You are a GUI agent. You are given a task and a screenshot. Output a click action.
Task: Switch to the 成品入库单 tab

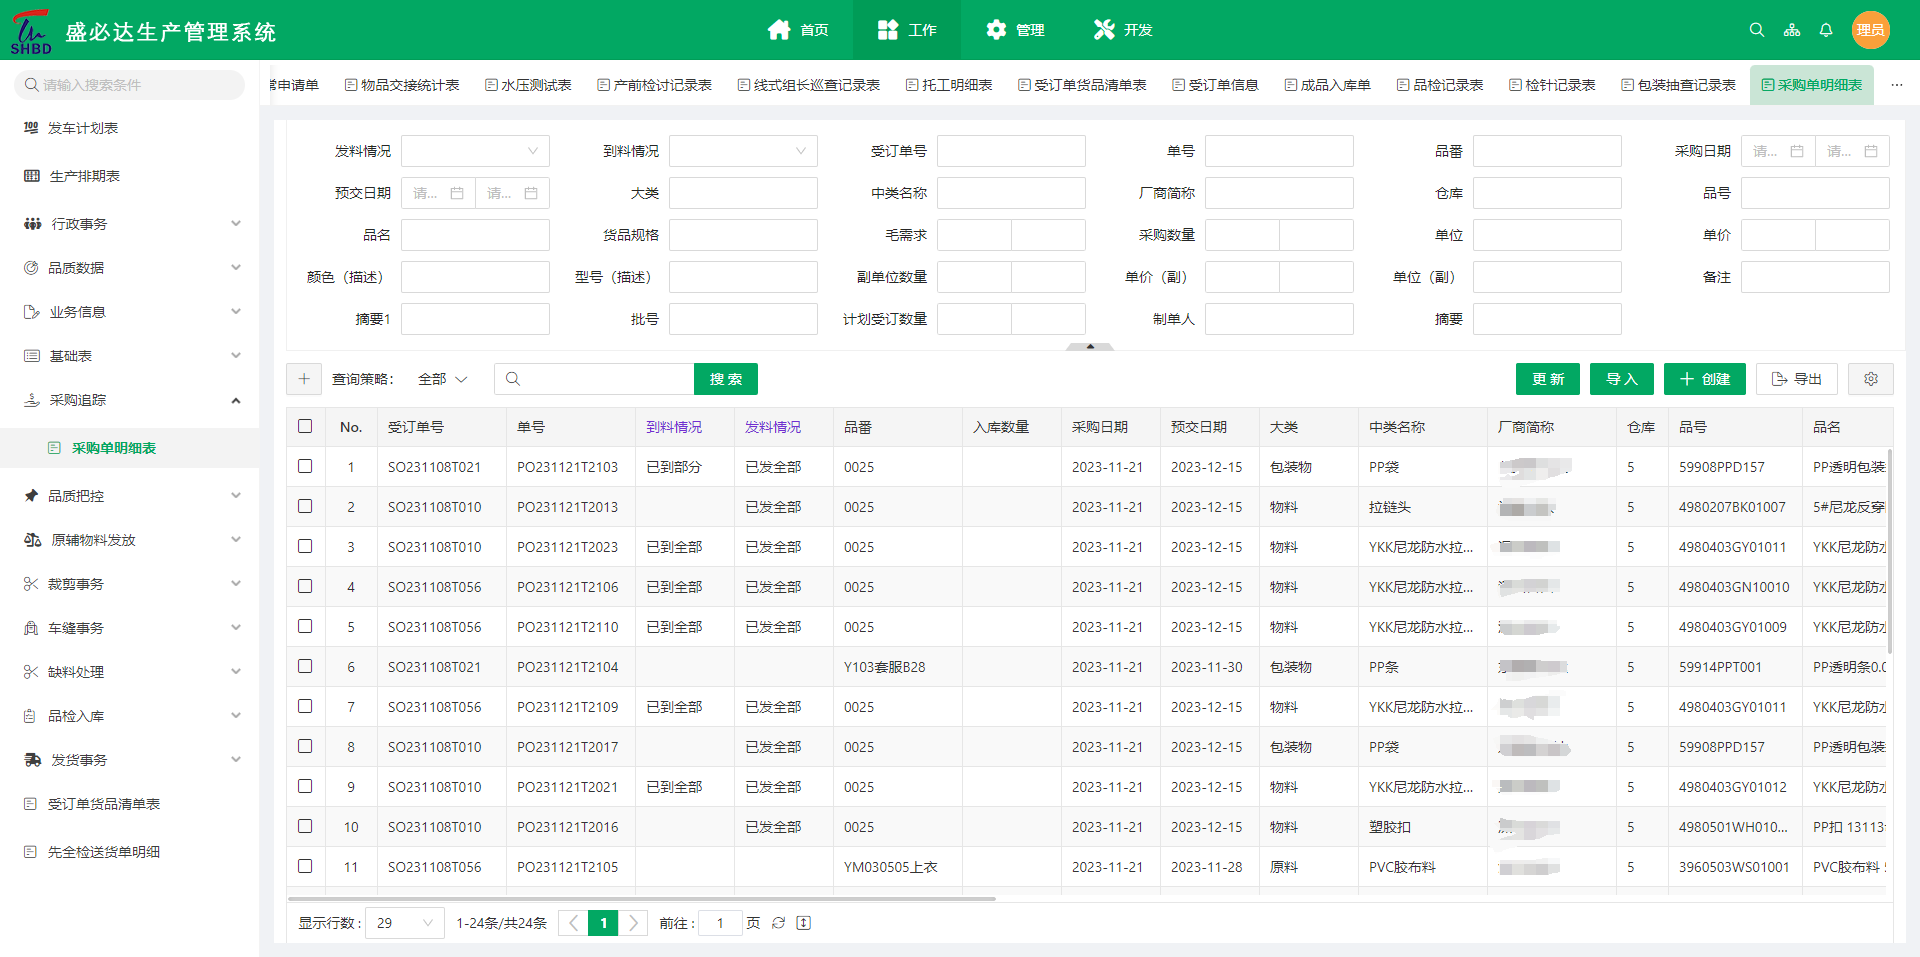1327,85
